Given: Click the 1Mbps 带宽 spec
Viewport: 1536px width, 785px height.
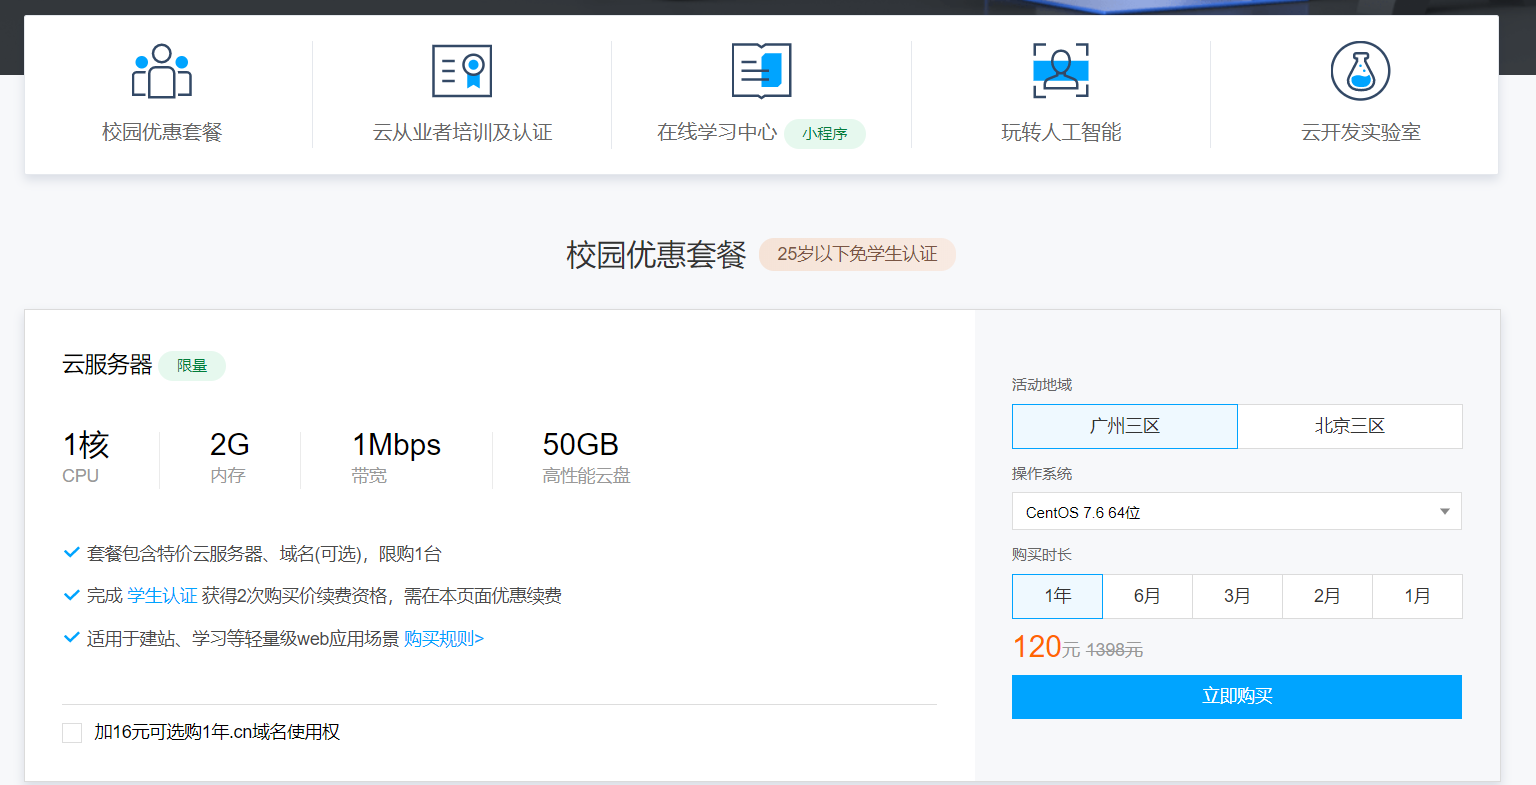Looking at the screenshot, I should [x=396, y=457].
